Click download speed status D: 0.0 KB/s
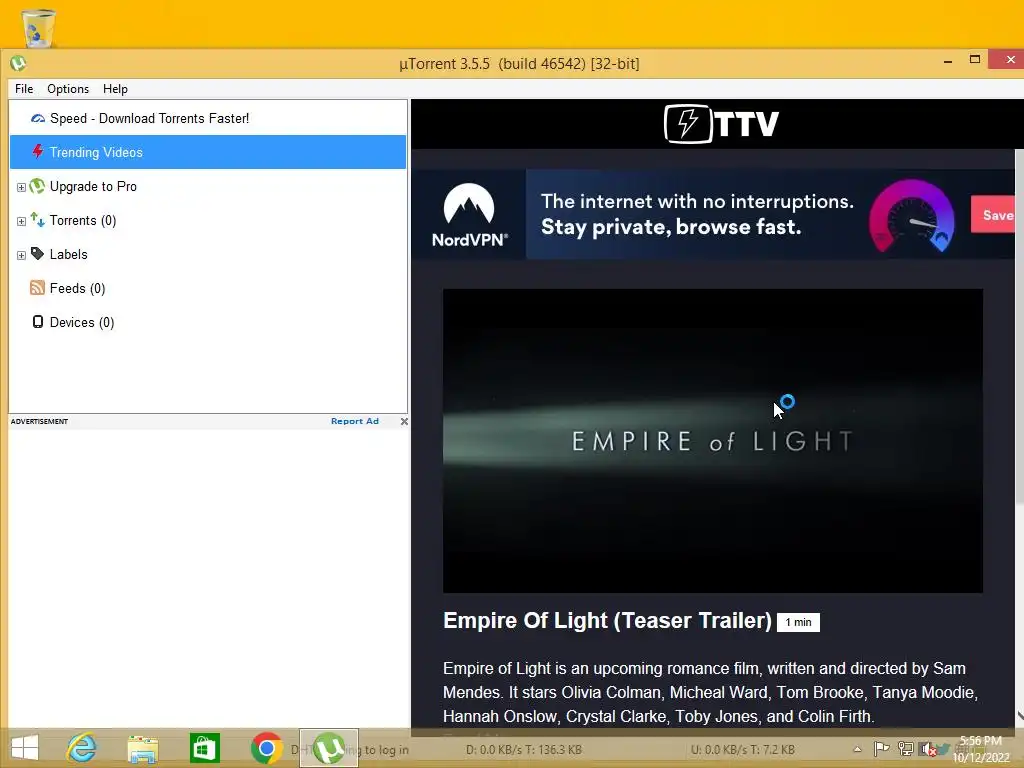The height and width of the screenshot is (768, 1024). click(x=524, y=750)
